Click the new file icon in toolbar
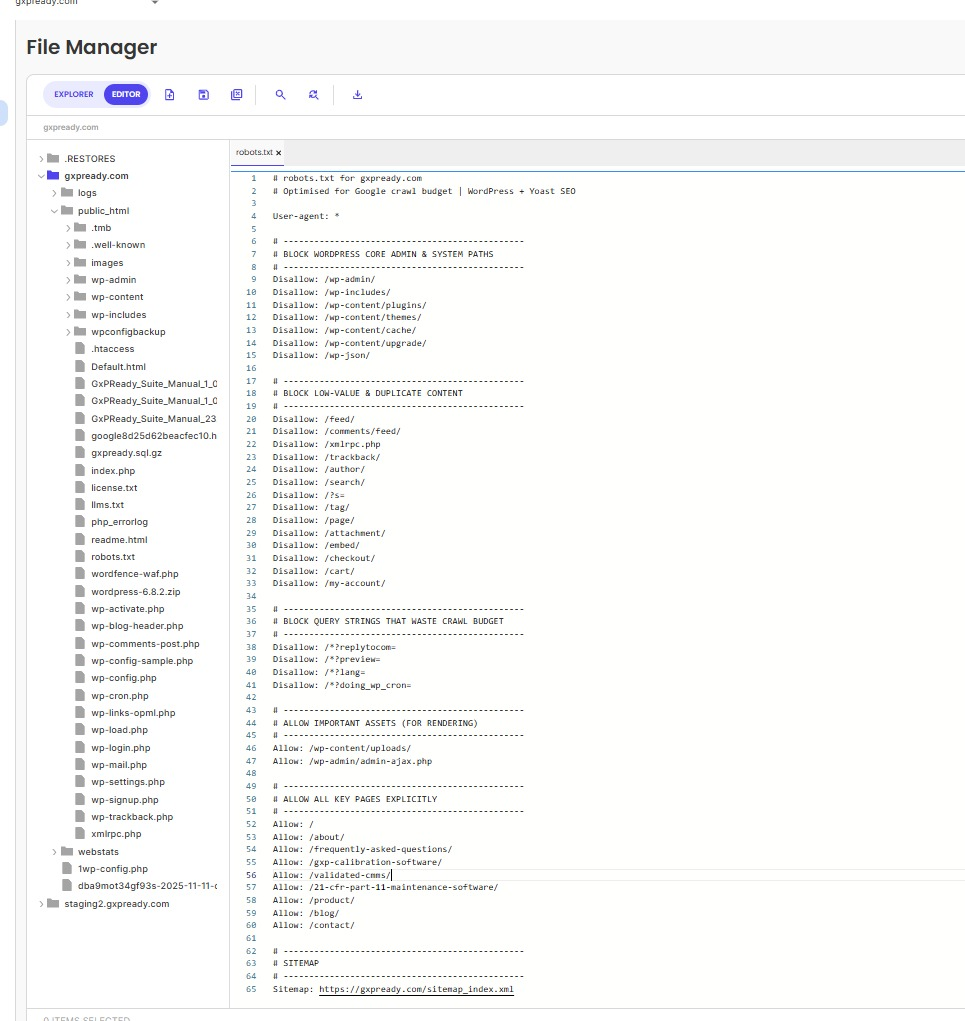This screenshot has width=965, height=1021. tap(170, 95)
